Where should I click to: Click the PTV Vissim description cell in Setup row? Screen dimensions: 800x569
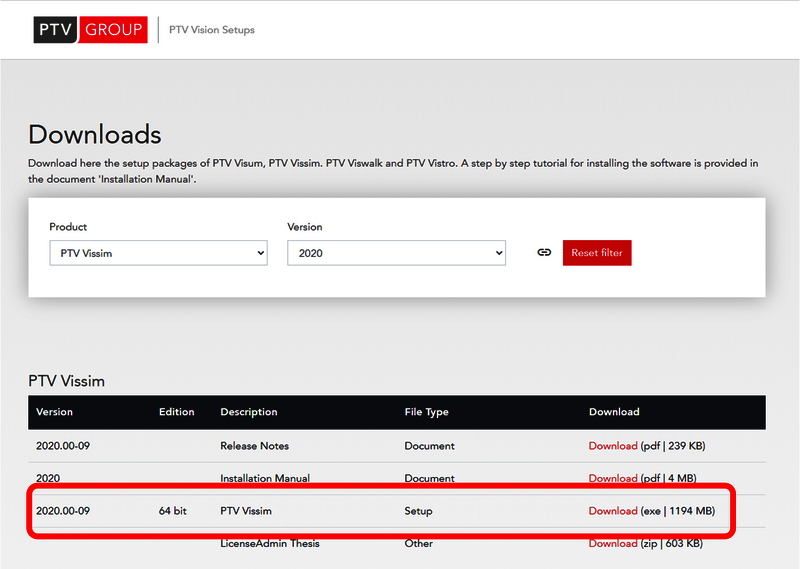click(246, 511)
